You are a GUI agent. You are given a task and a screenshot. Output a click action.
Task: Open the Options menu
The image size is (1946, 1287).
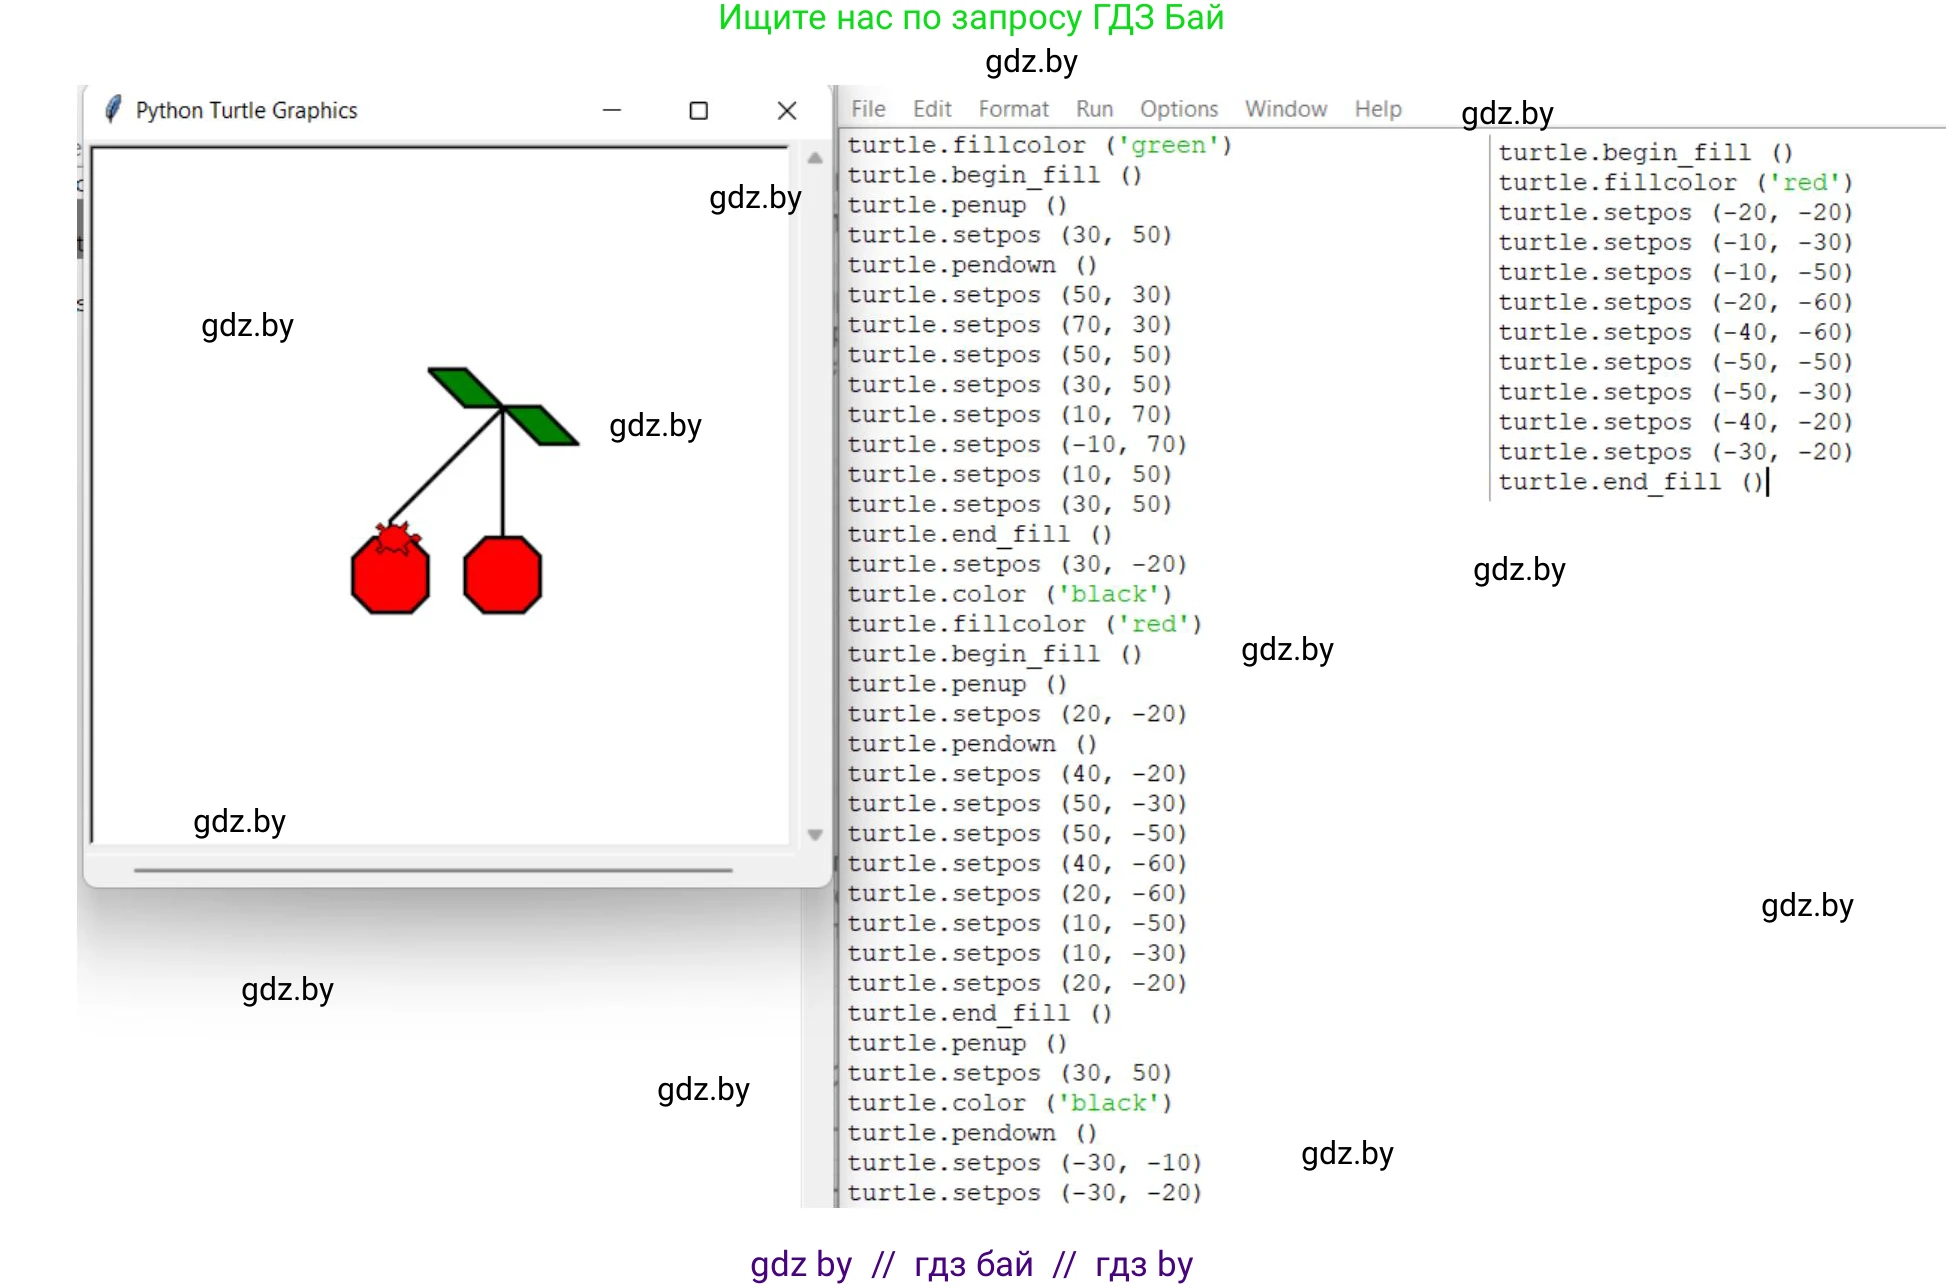[x=1179, y=109]
